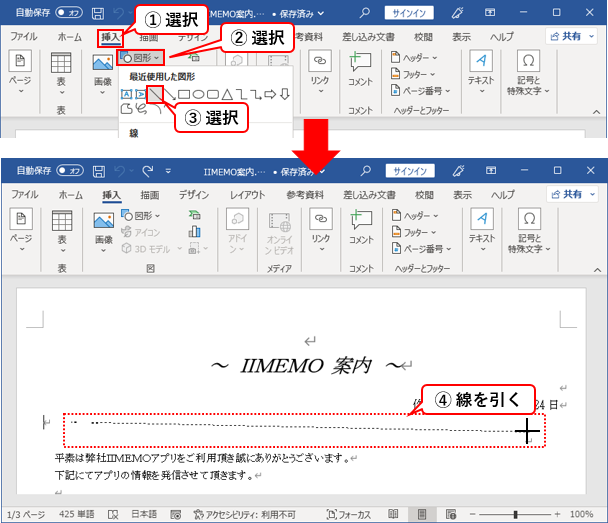Click the save disk icon in upper window
This screenshot has height=523, width=608.
coord(98,13)
